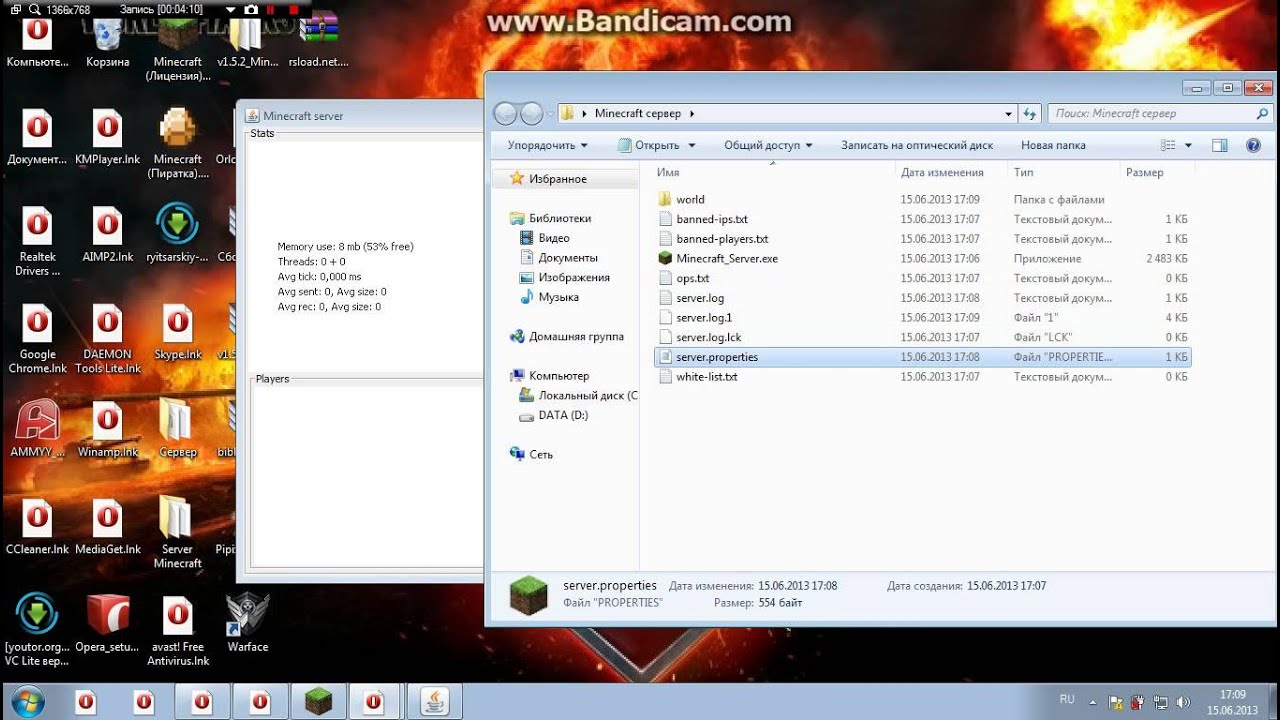Expand the view options dropdown arrow
This screenshot has width=1280, height=720.
click(x=1188, y=146)
